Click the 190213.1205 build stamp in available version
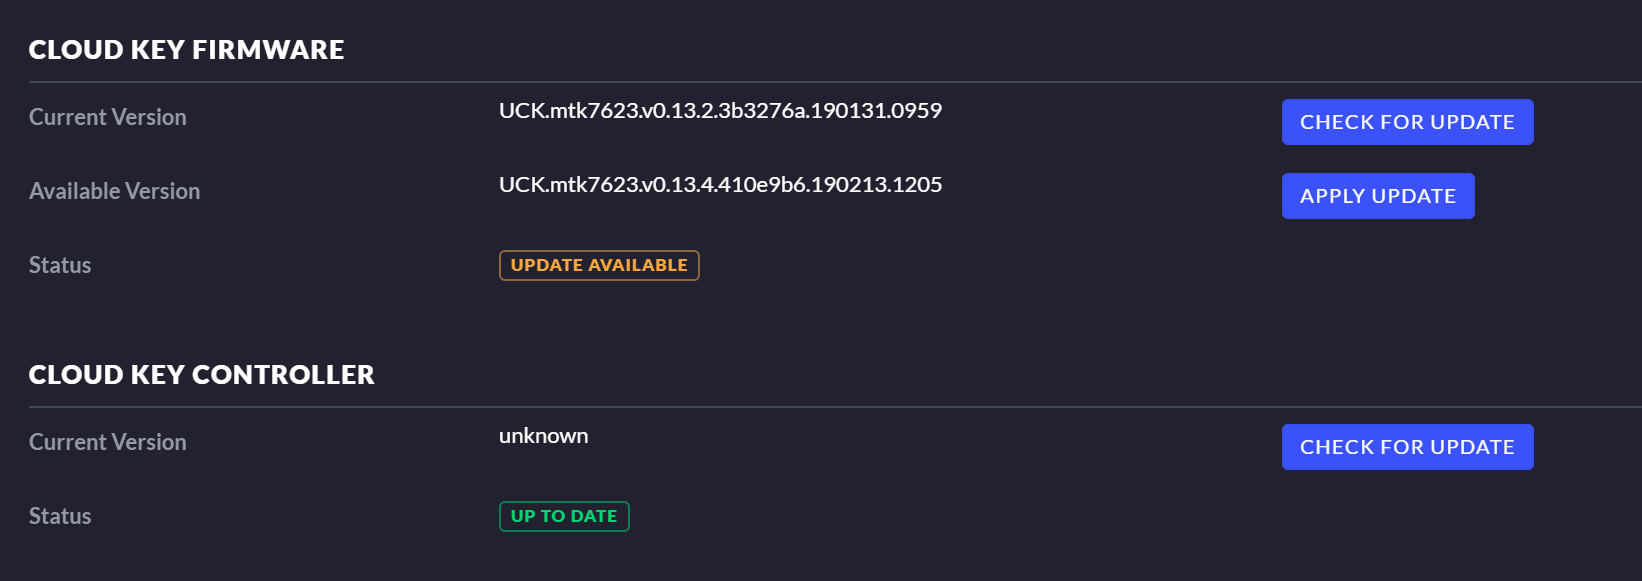Viewport: 1642px width, 581px height. 876,185
